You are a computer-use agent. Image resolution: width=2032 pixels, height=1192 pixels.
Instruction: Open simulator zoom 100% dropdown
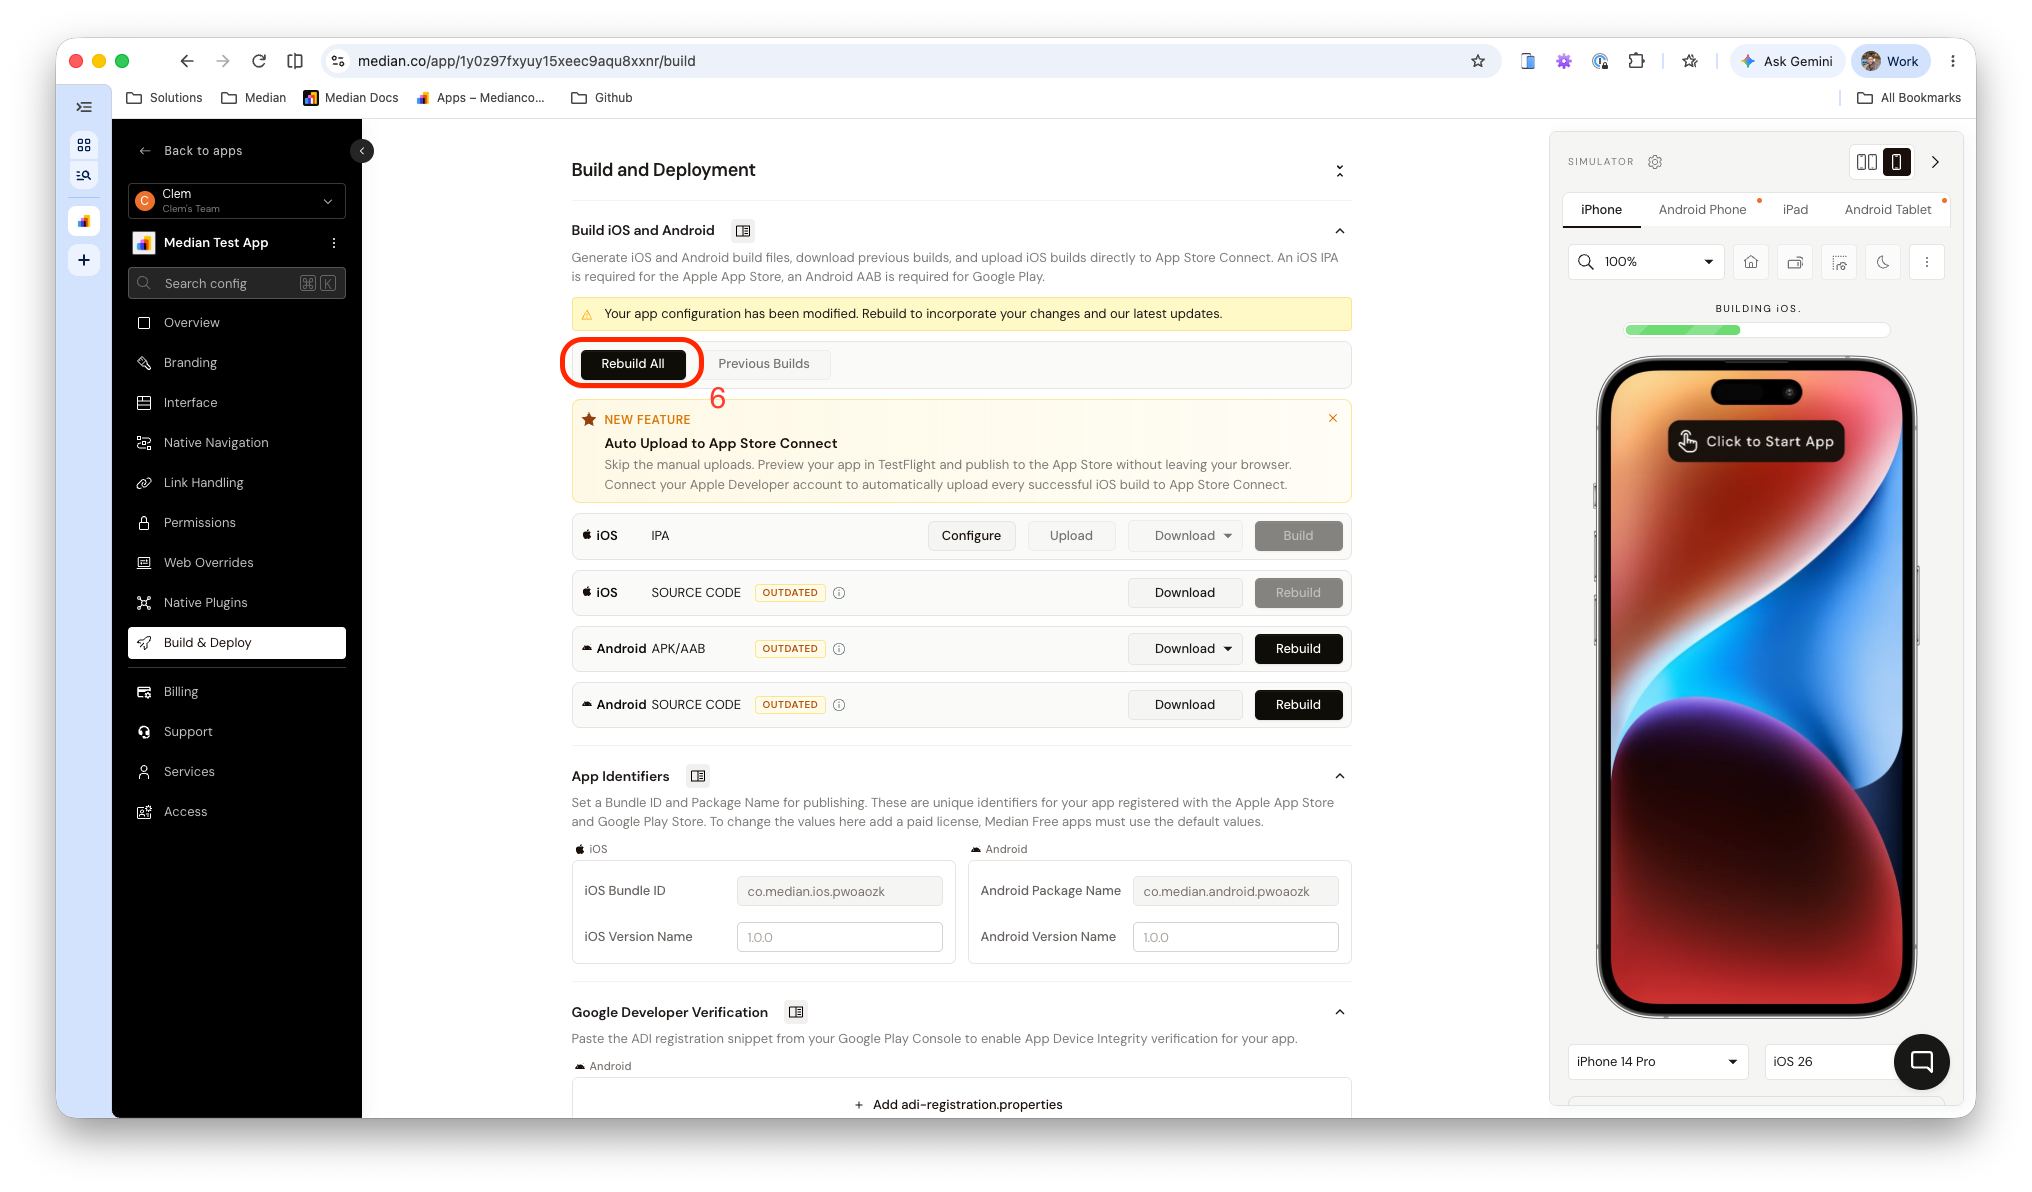[1646, 262]
